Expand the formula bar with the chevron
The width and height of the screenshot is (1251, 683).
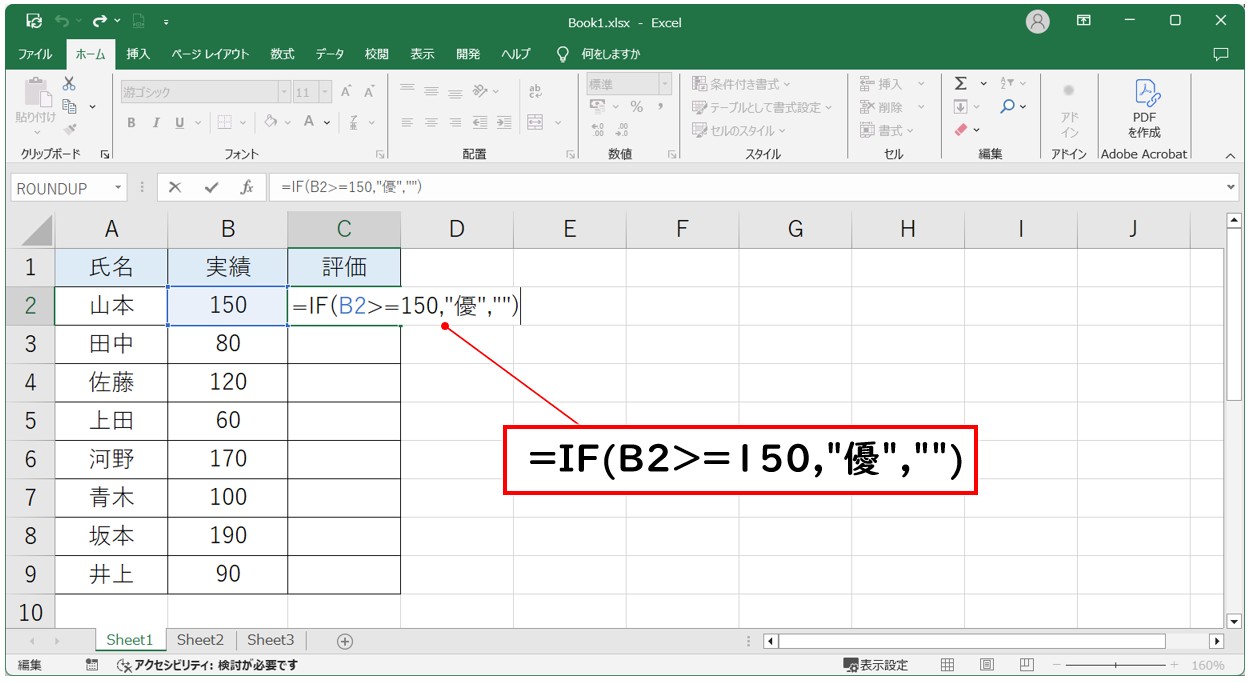1231,188
